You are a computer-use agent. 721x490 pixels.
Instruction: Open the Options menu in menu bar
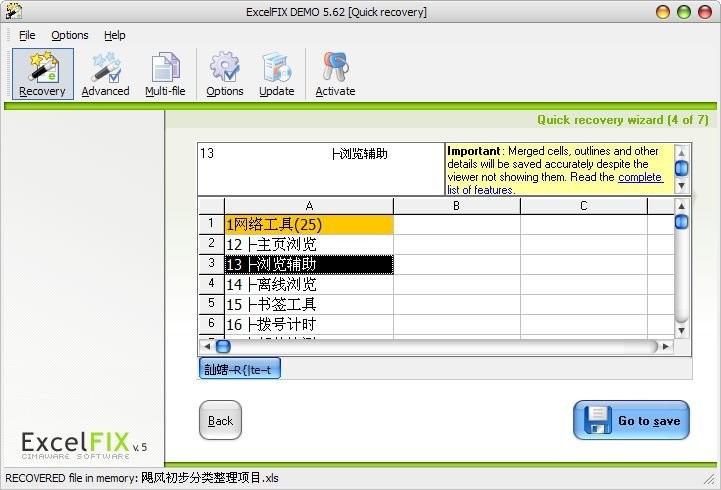click(70, 35)
